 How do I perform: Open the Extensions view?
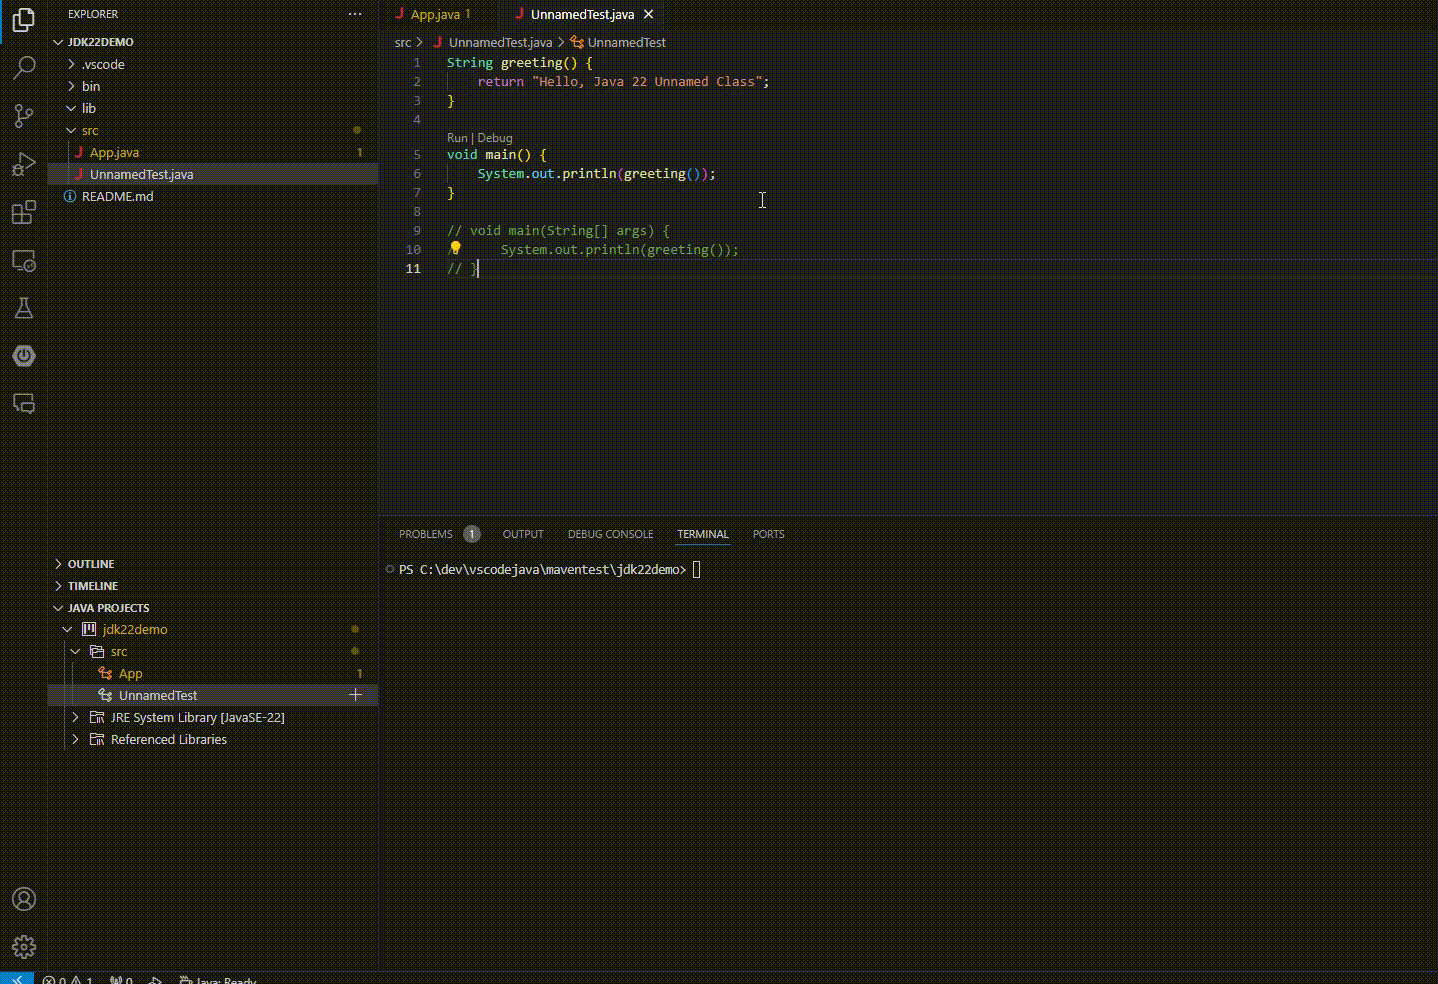tap(24, 212)
